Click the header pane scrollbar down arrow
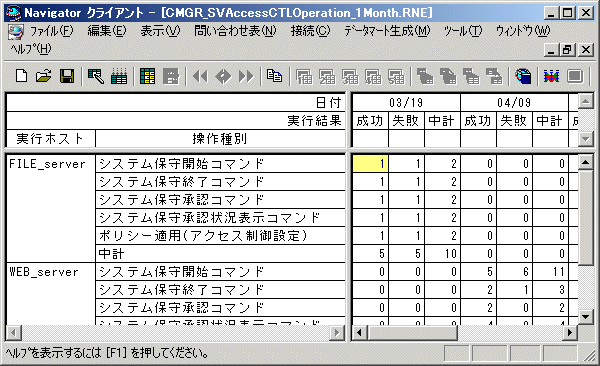This screenshot has width=600, height=366. pyautogui.click(x=585, y=139)
